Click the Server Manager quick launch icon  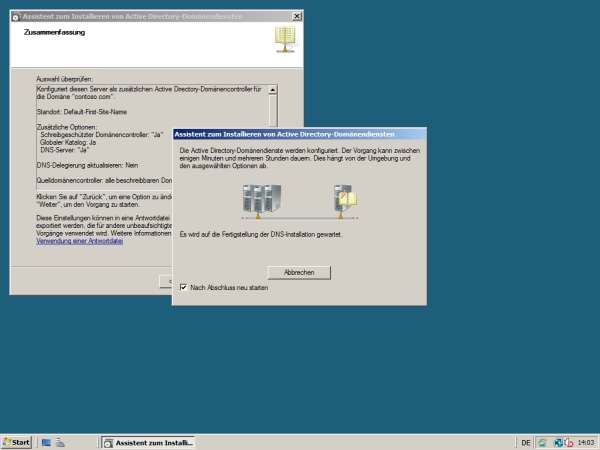pos(46,443)
